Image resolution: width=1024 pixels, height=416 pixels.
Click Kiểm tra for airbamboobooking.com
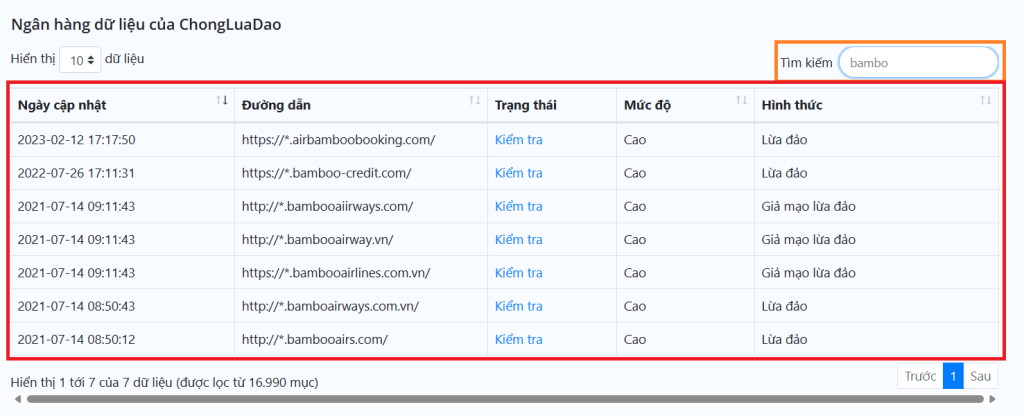point(519,140)
